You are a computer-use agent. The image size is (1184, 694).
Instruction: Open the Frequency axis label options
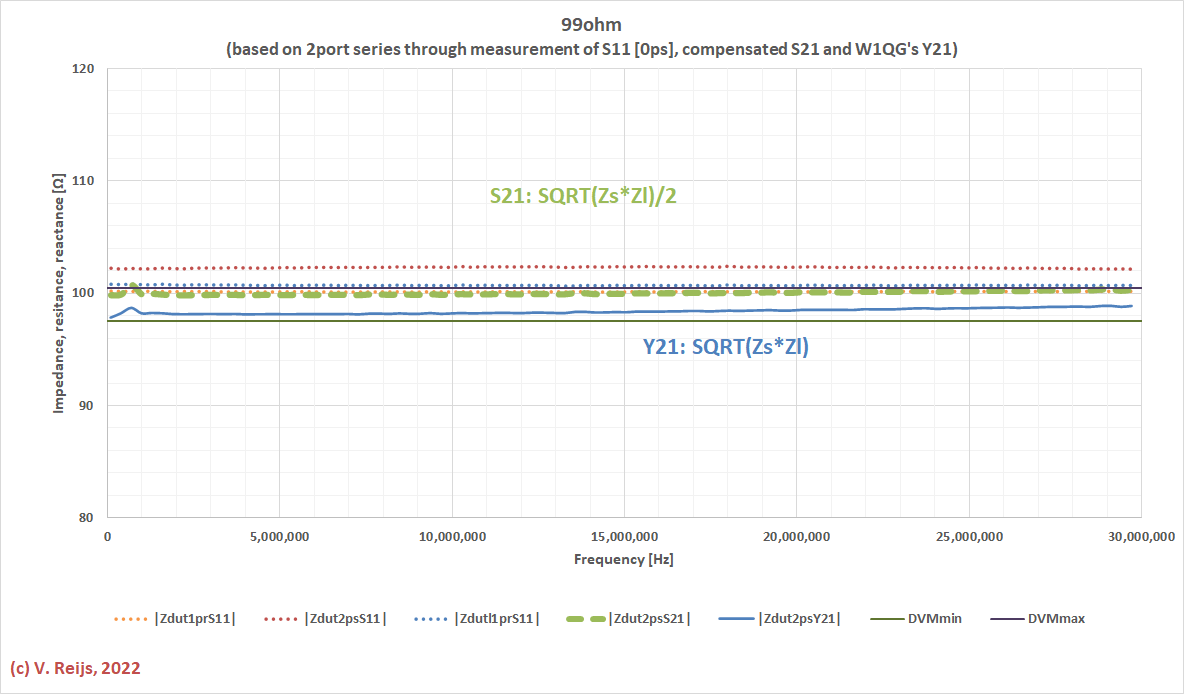pyautogui.click(x=624, y=559)
